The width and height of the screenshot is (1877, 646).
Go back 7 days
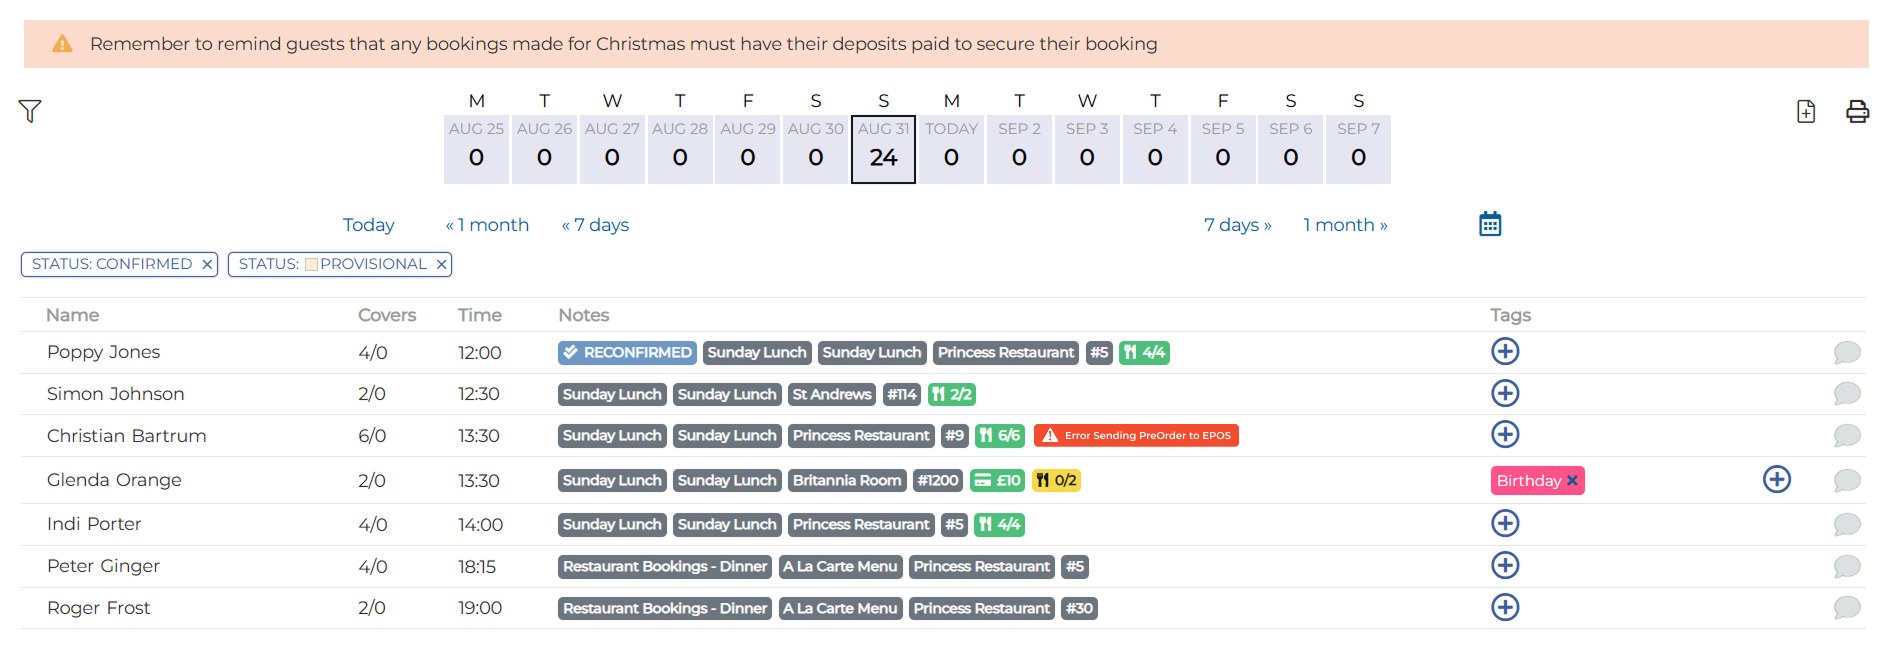[595, 225]
